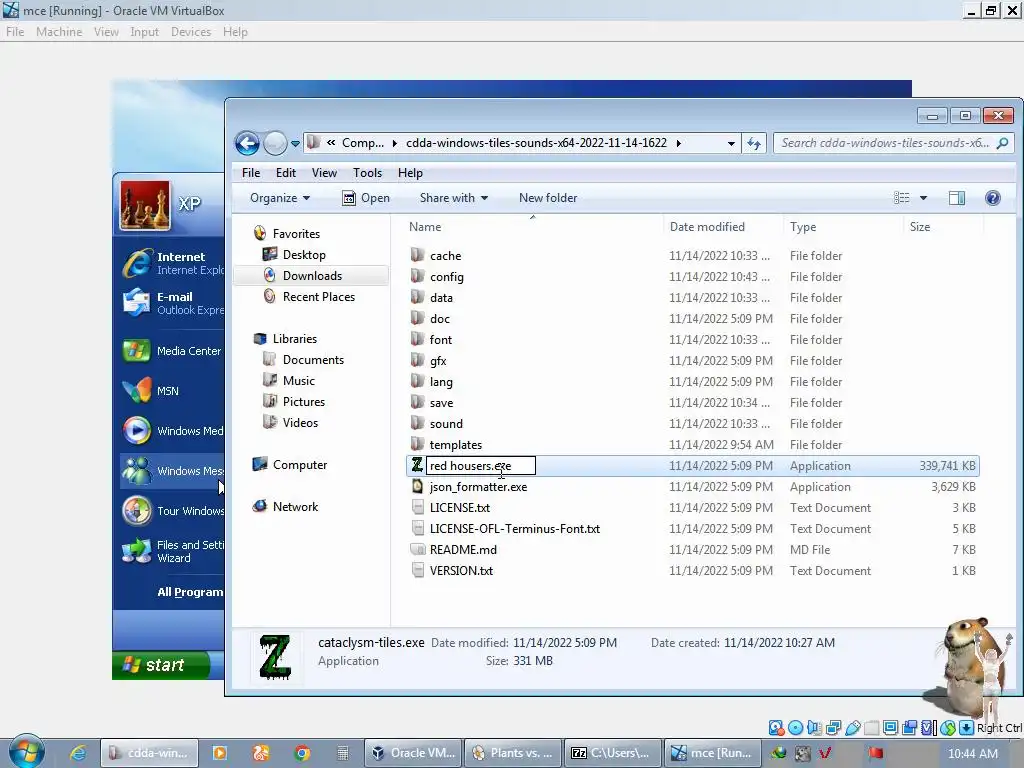Click the Search cdda-windows-tiles field

click(x=893, y=143)
